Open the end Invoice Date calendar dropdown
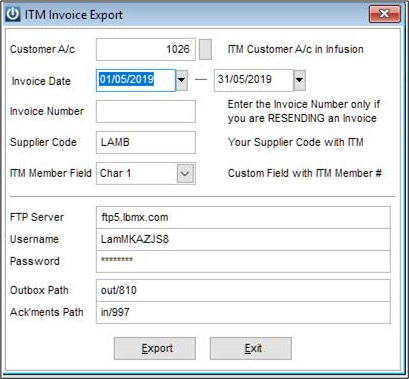This screenshot has height=379, width=409. coord(300,80)
